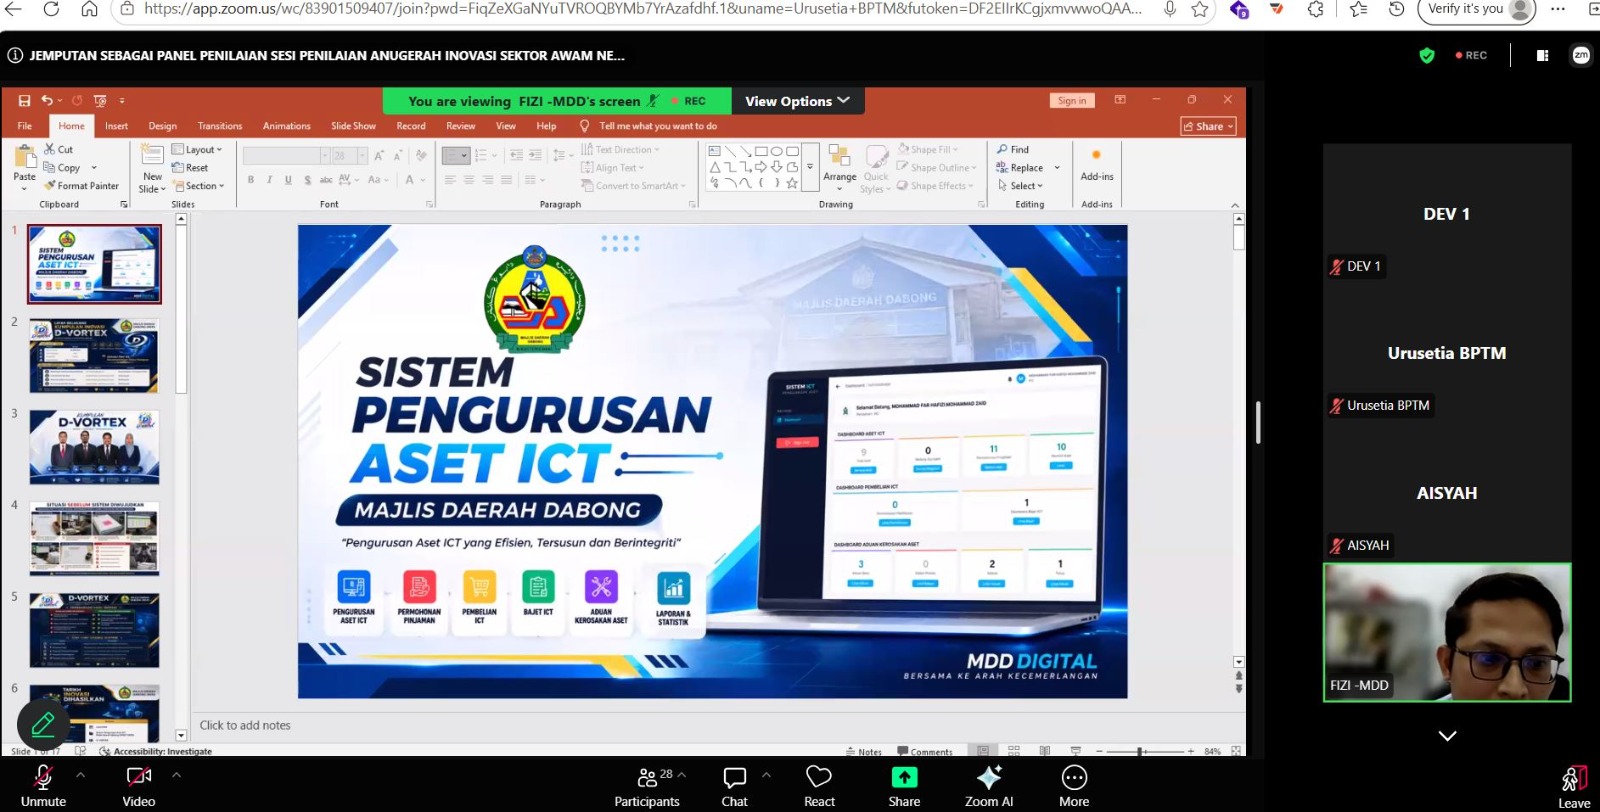
Task: Toggle Italic in the Font group
Action: 269,180
